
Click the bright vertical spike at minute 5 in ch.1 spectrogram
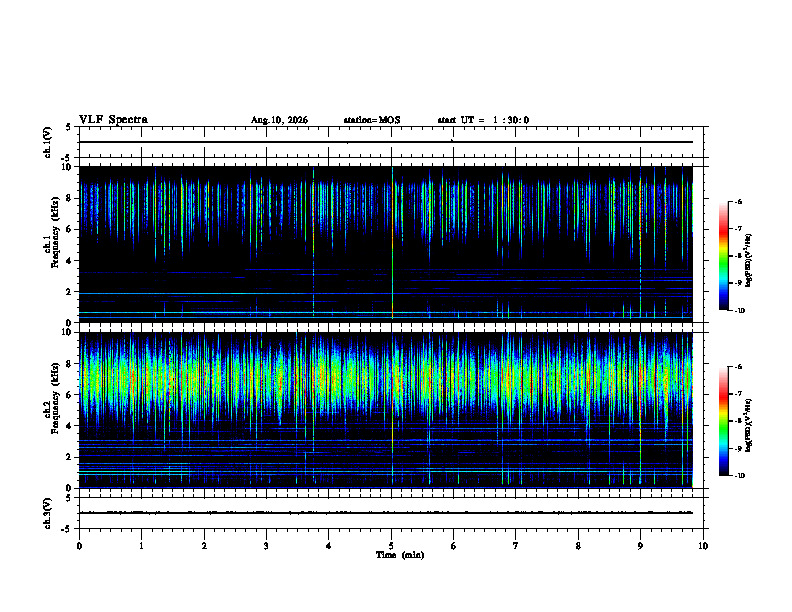392,244
